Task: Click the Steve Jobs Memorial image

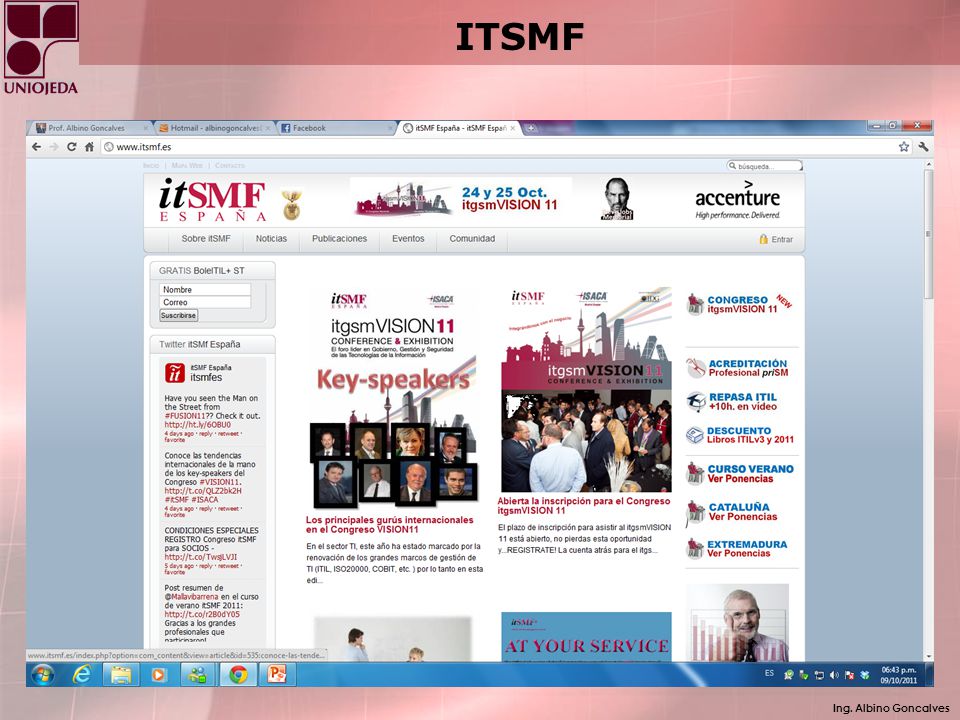Action: pos(617,198)
